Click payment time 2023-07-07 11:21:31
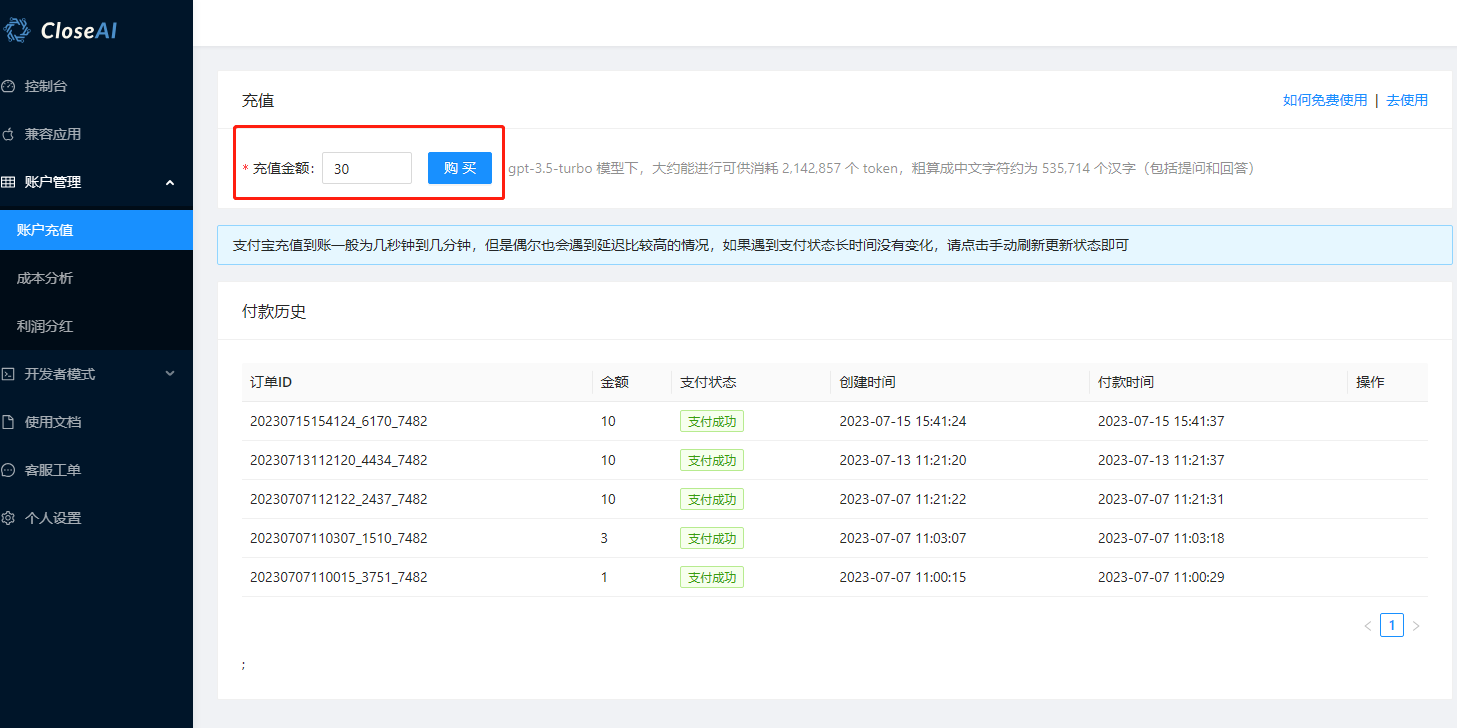This screenshot has height=728, width=1457. 1161,499
